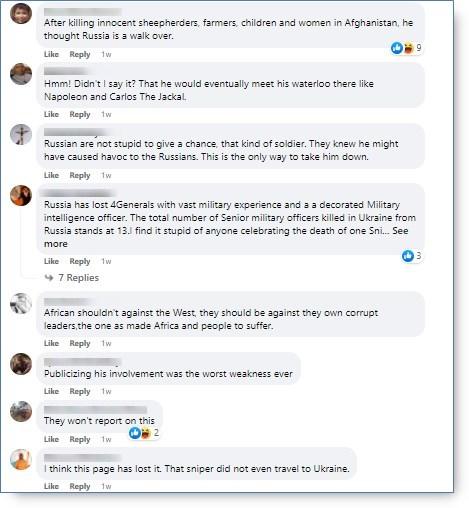Expand the 7 Replies thread

point(78,278)
